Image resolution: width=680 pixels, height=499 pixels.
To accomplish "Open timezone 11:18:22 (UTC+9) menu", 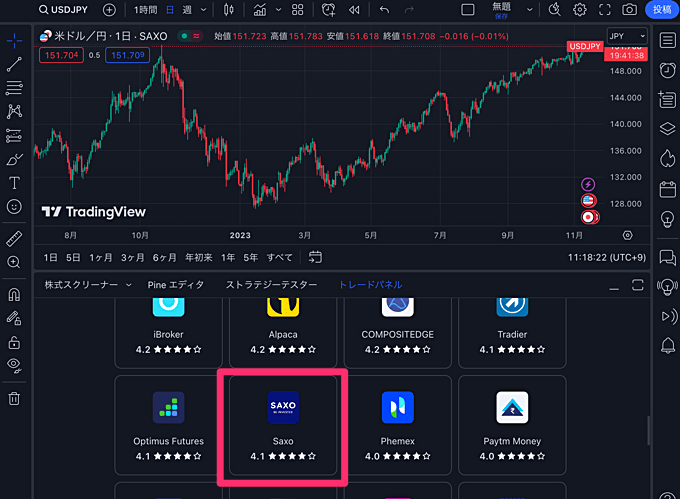I will point(607,258).
